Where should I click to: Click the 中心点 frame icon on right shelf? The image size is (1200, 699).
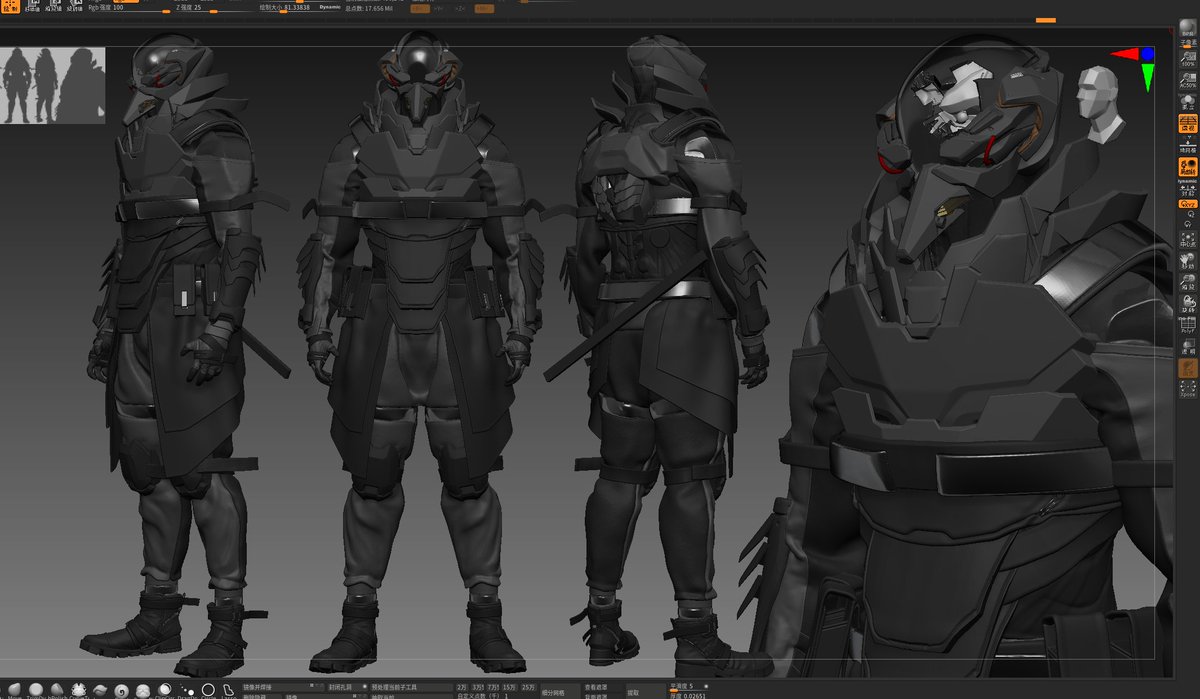pyautogui.click(x=1187, y=240)
